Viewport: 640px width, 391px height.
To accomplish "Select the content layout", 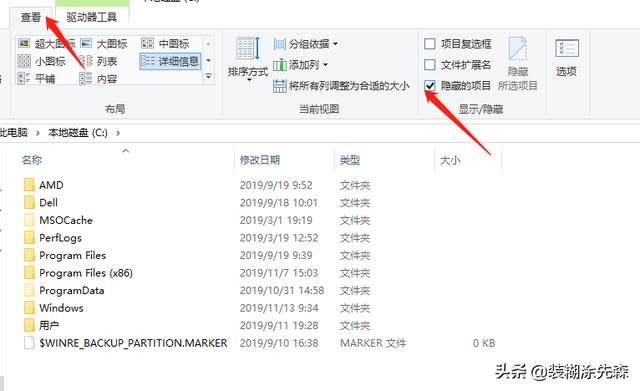I will pyautogui.click(x=98, y=78).
